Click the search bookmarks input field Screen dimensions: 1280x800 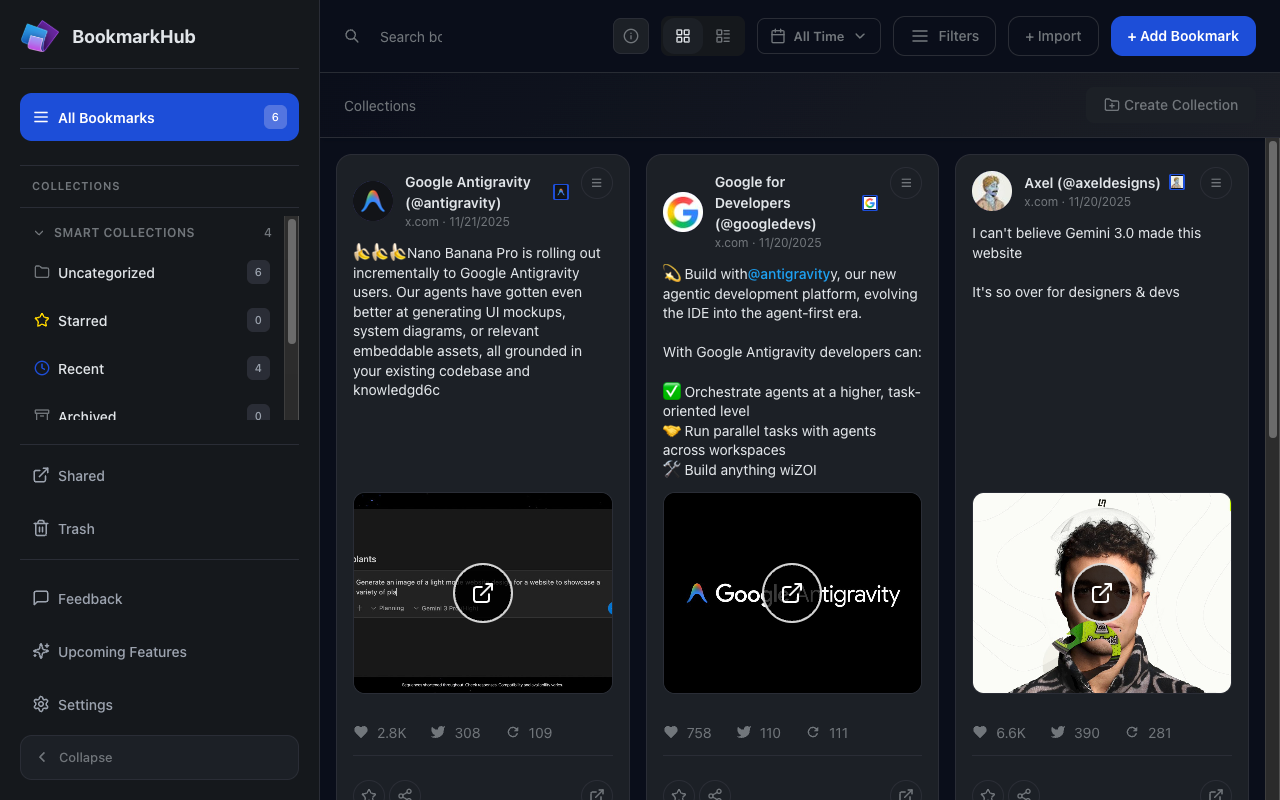411,36
